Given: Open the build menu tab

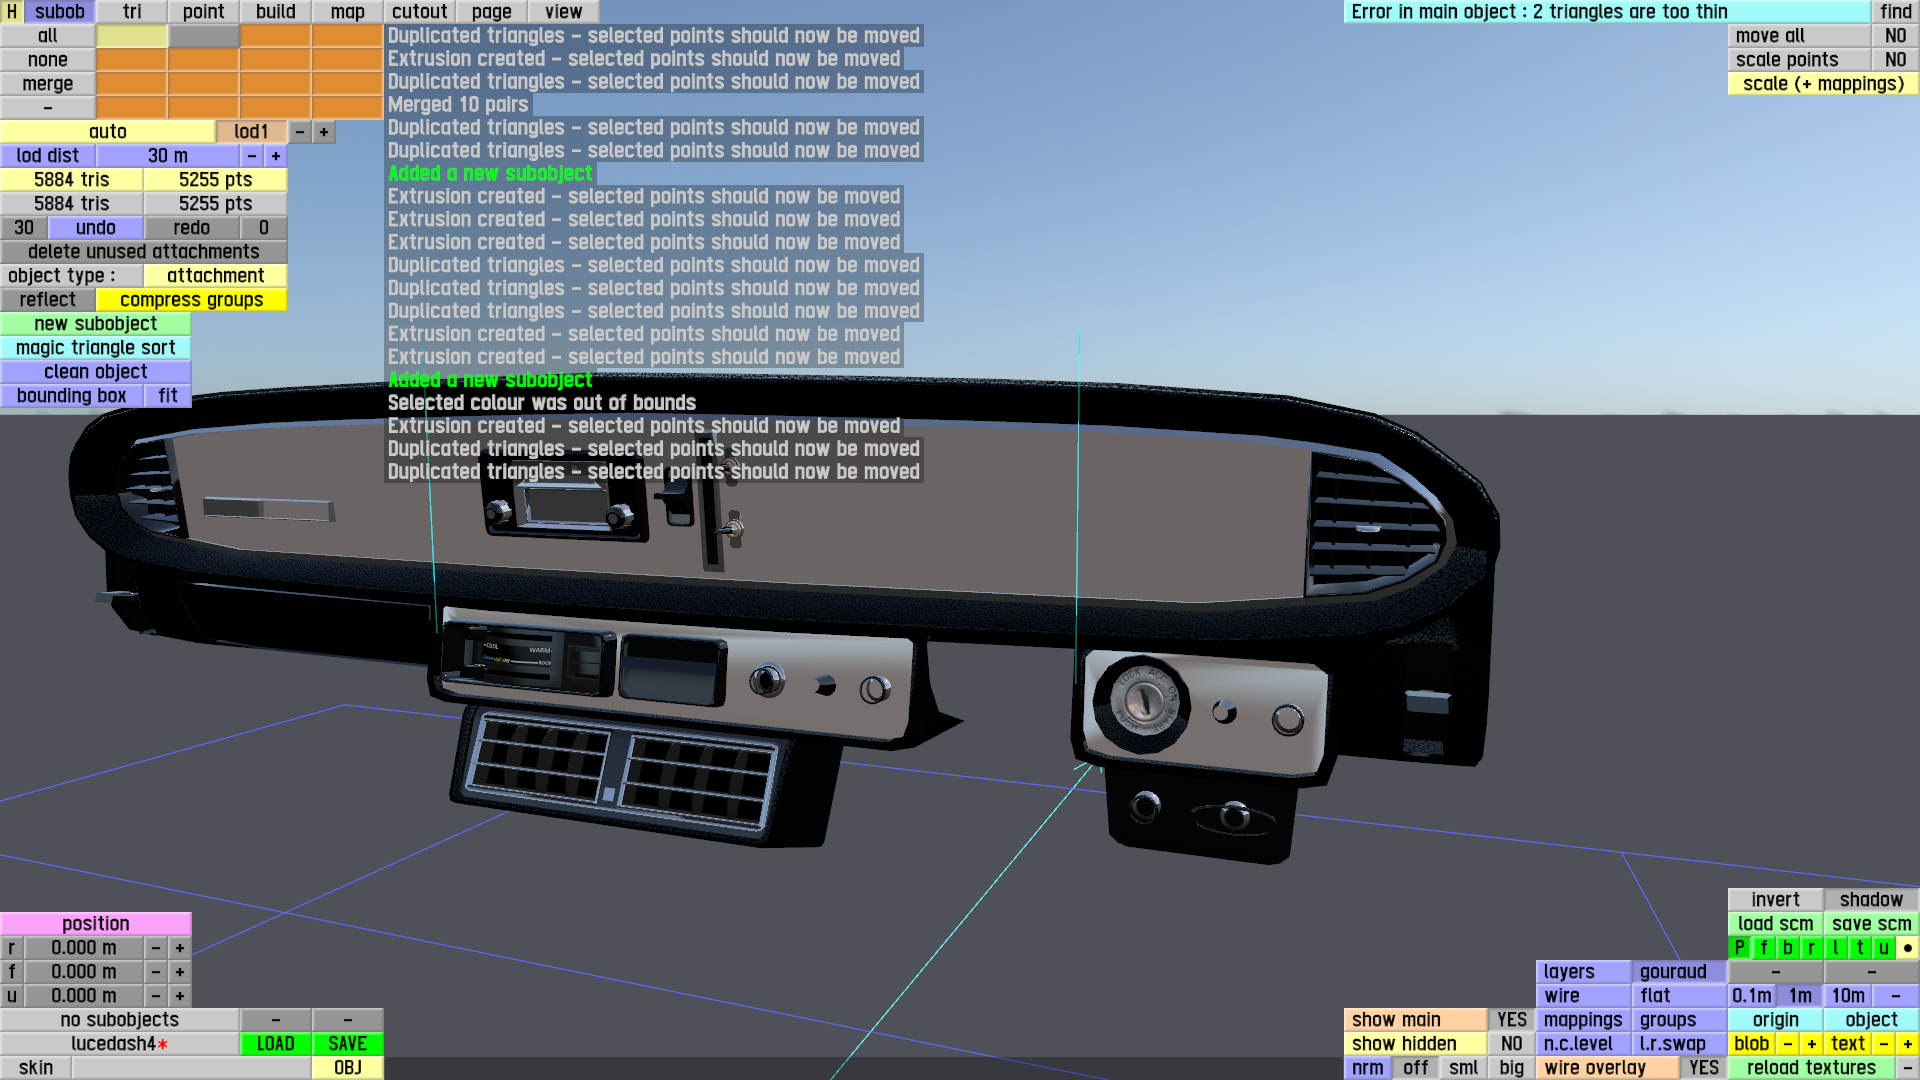Looking at the screenshot, I should point(275,11).
